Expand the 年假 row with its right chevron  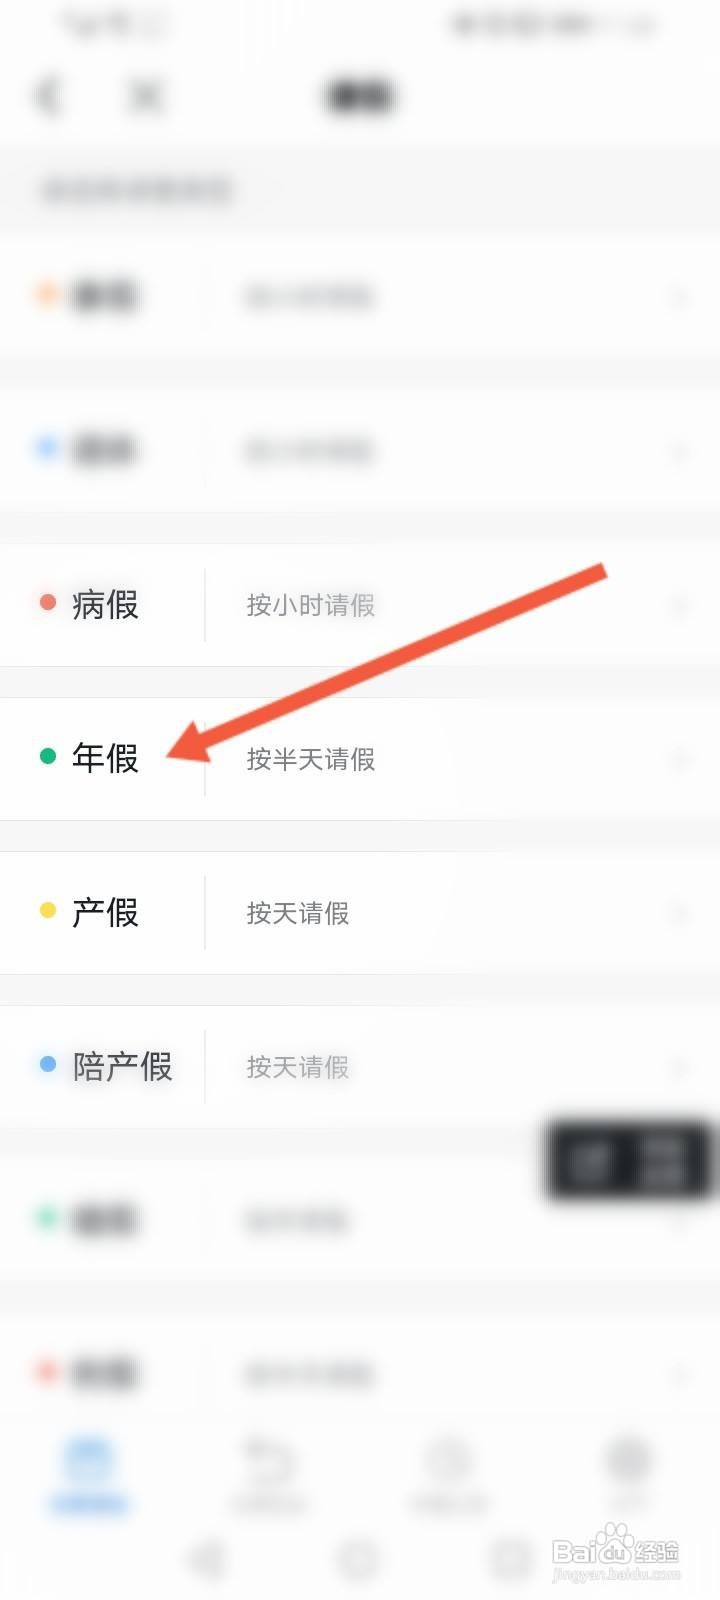[x=680, y=759]
